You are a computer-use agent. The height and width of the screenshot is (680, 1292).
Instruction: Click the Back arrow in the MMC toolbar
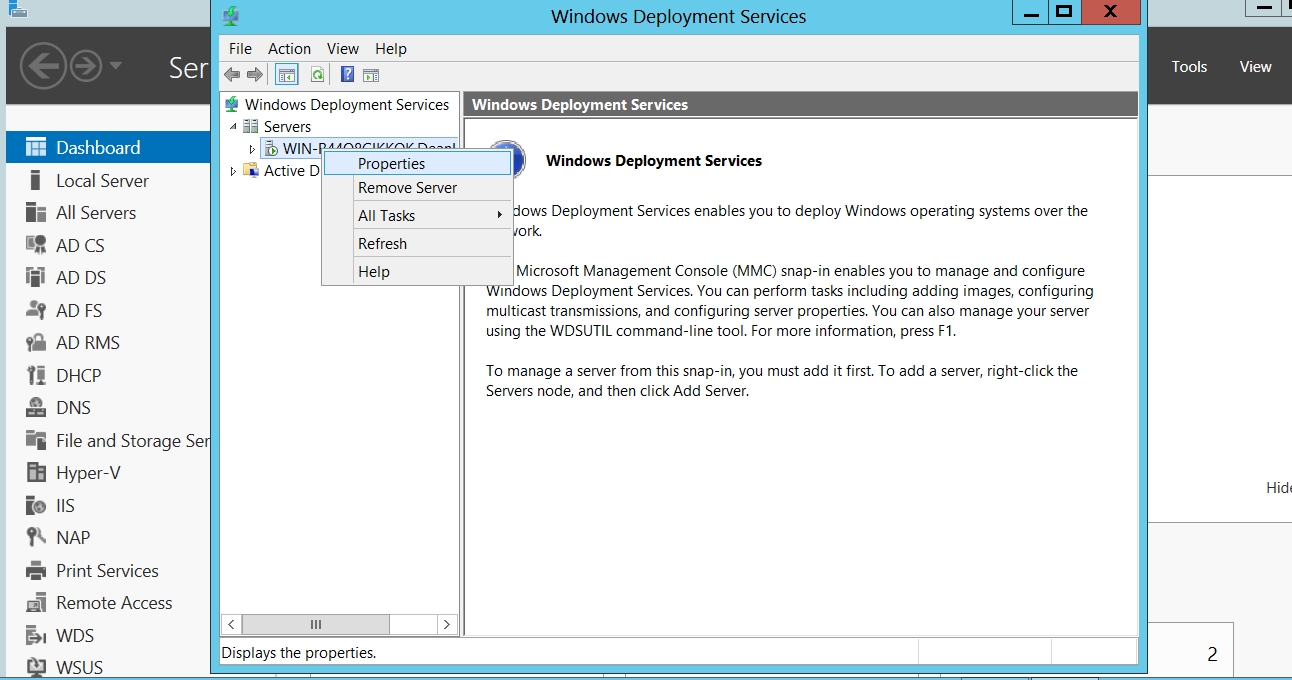tap(232, 75)
